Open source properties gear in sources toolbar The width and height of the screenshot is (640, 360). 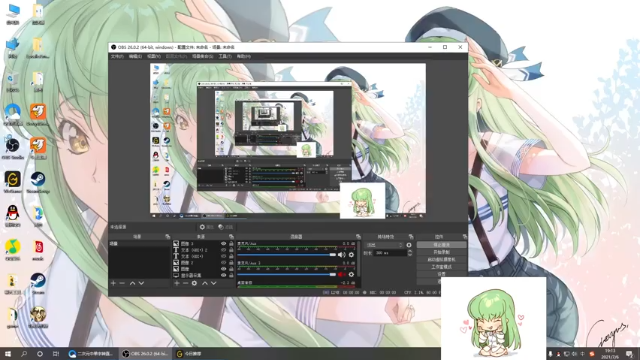[x=194, y=283]
